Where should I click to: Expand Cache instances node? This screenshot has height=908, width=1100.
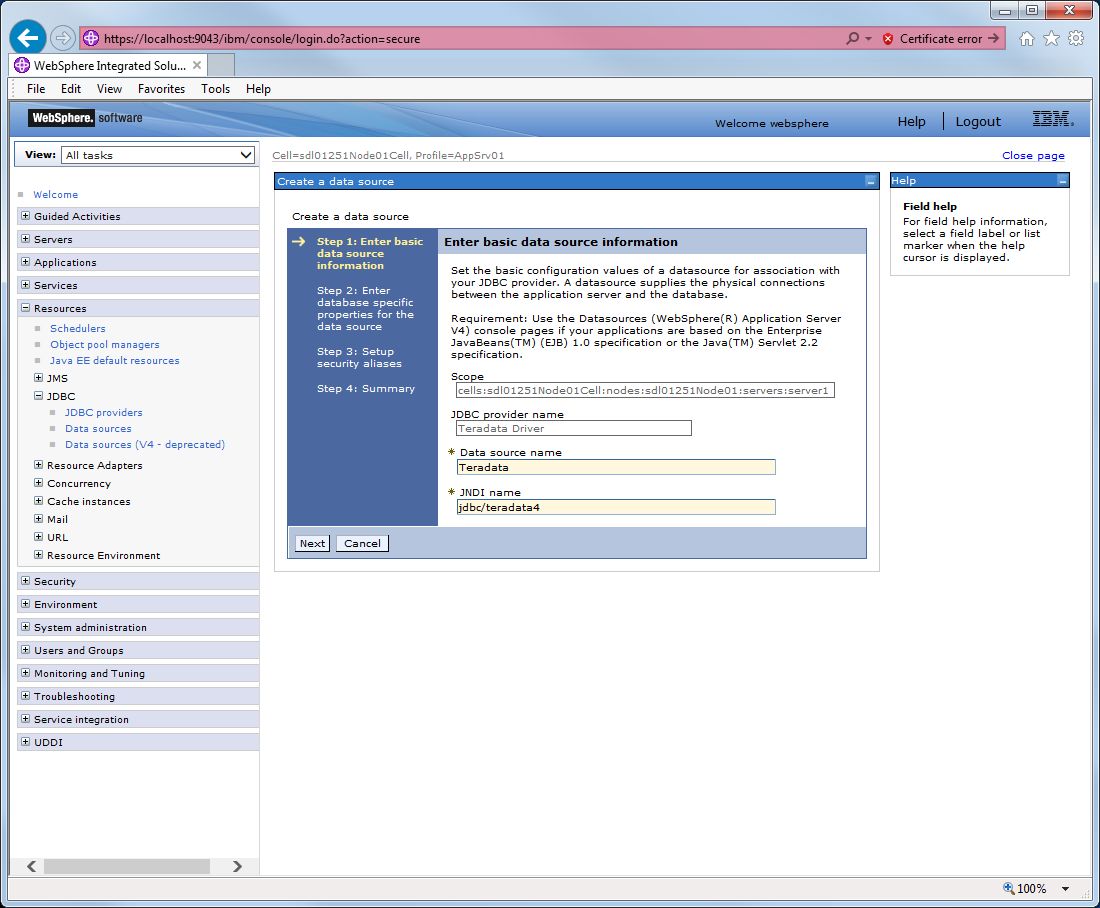click(39, 501)
